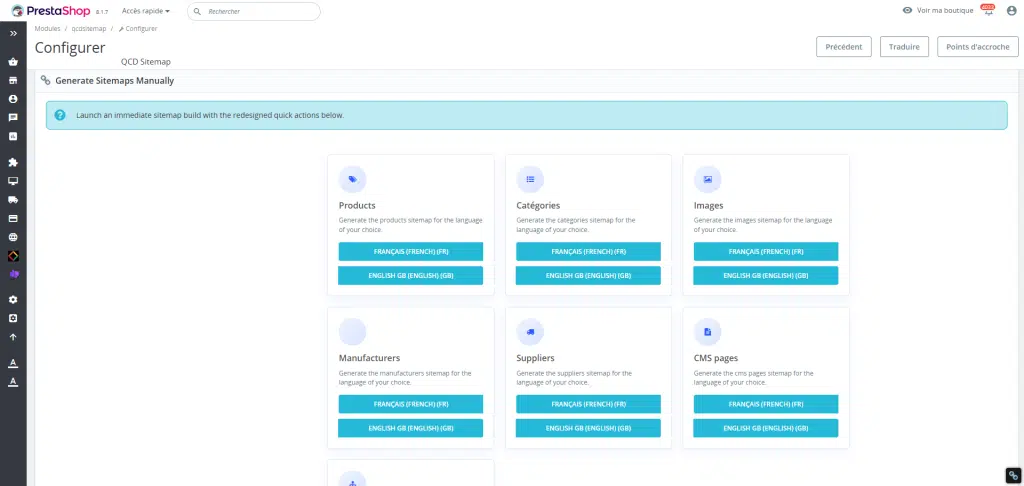Click the Précédent button
1024x486 pixels.
point(844,47)
